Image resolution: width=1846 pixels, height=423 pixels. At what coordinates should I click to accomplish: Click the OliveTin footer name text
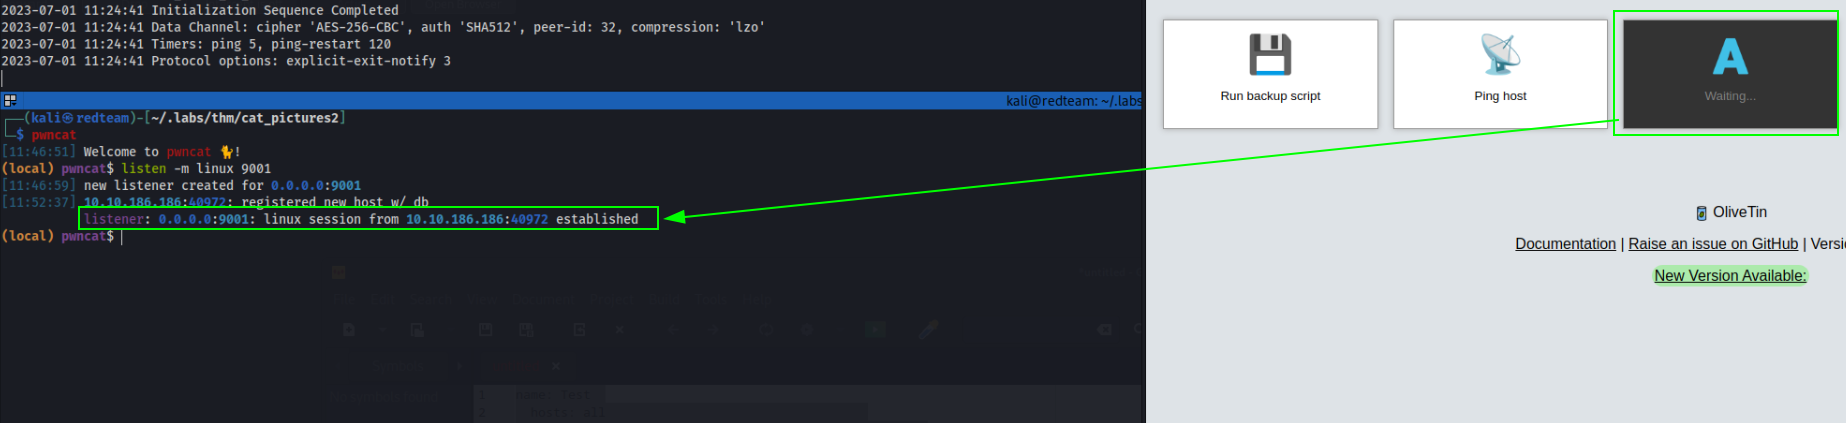tap(1740, 212)
